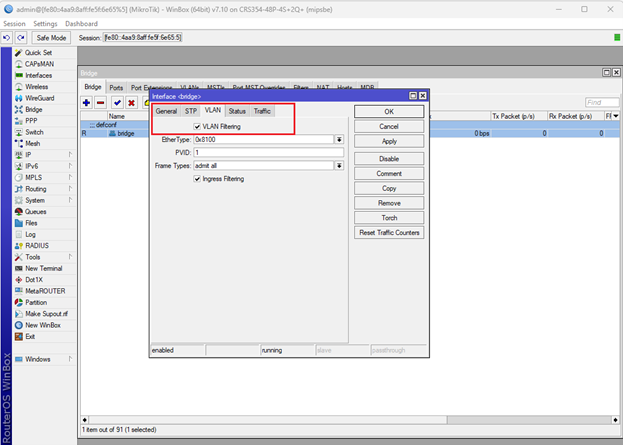Click the Bridge table horizontal scrollbar
This screenshot has width=623, height=445.
coord(348,420)
